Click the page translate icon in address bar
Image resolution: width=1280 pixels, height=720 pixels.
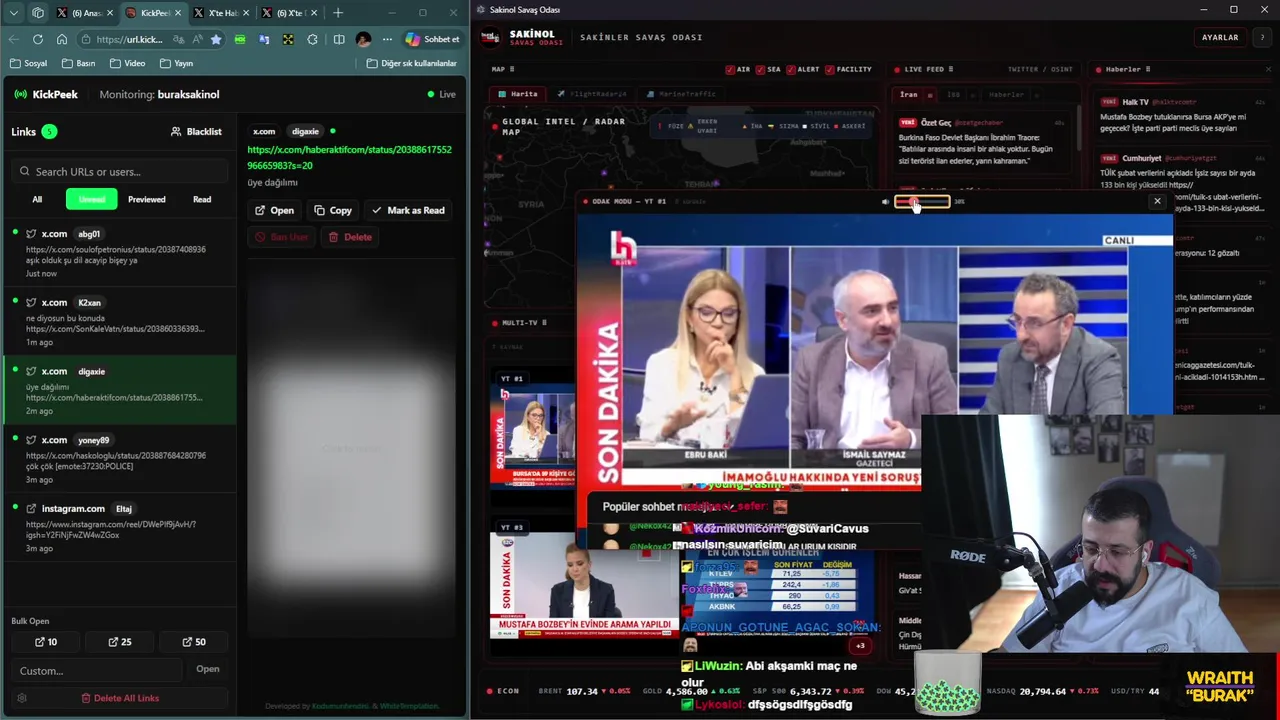pyautogui.click(x=178, y=39)
